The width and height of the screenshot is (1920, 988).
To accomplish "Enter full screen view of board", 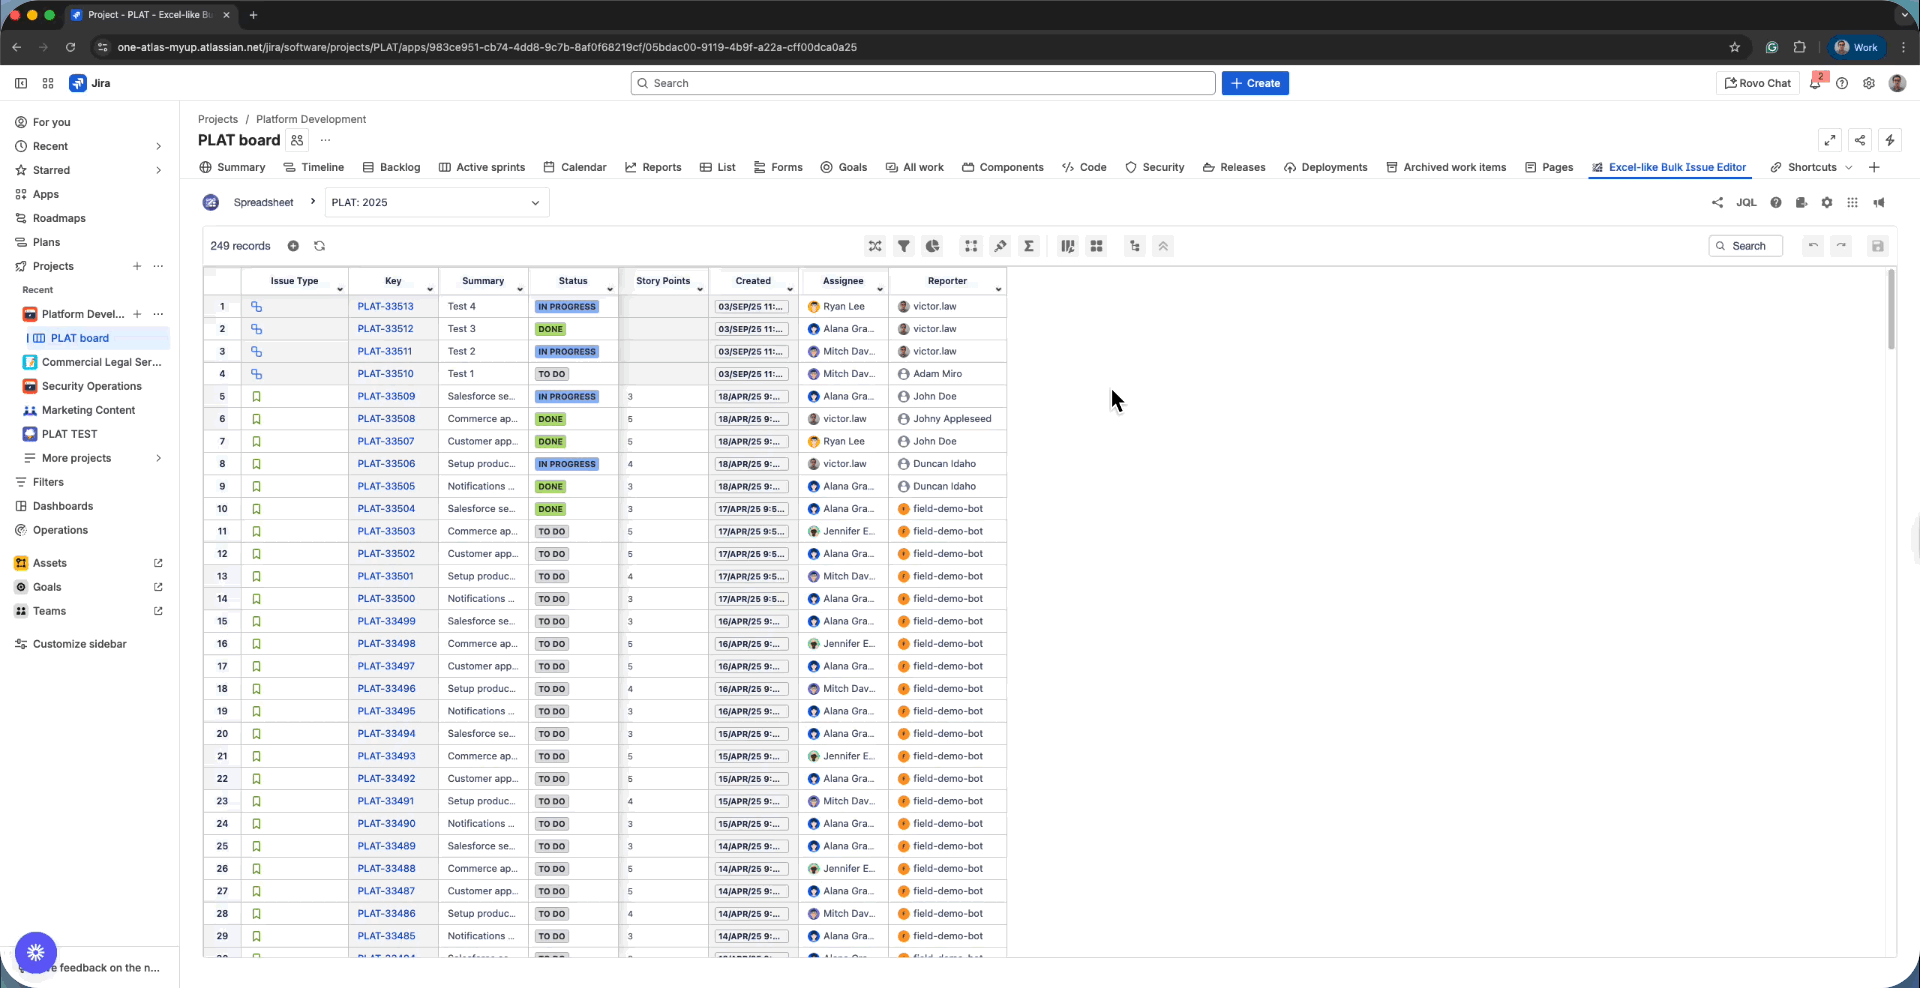I will pos(1830,140).
